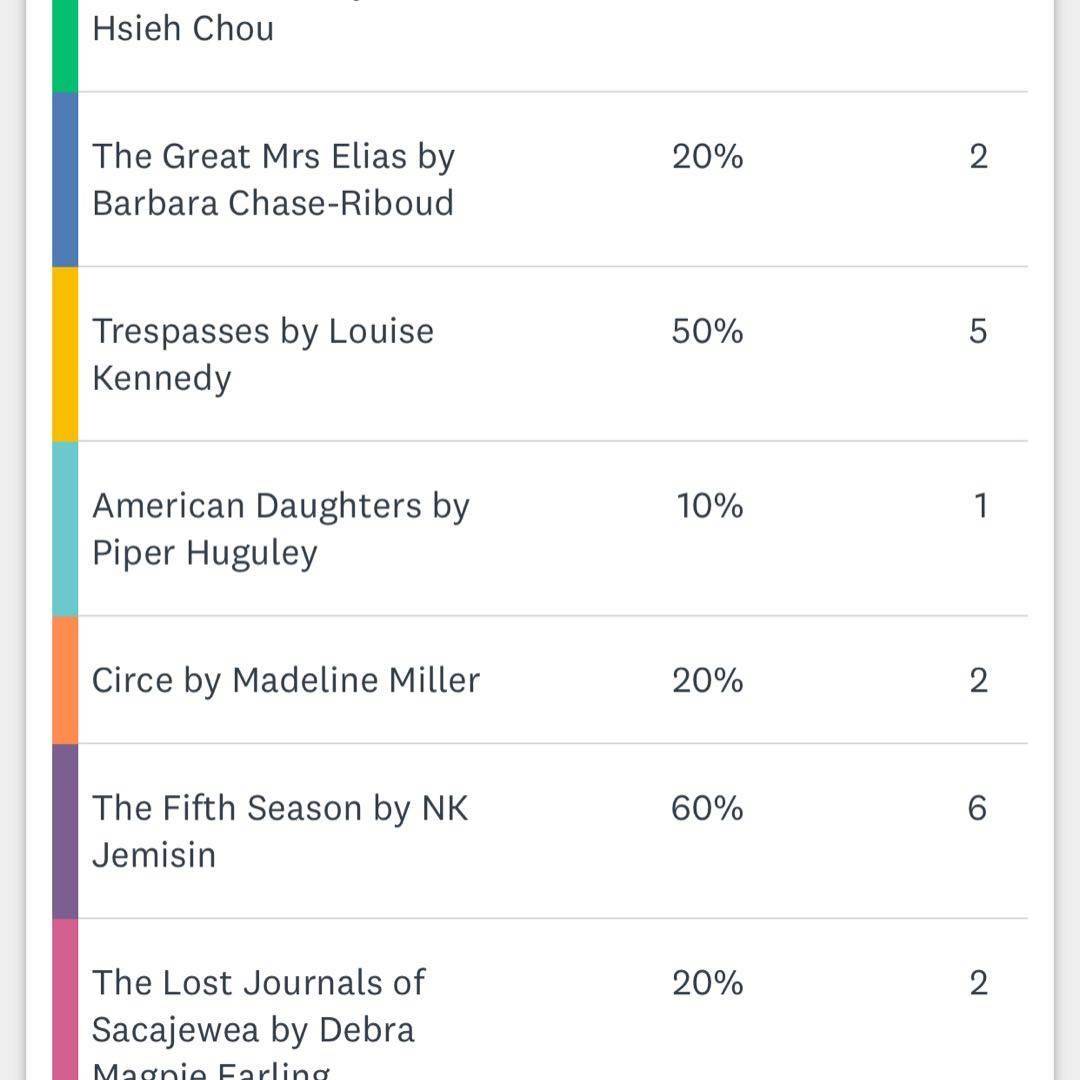Click the blue swatch for The Great Mrs Elias
The width and height of the screenshot is (1080, 1080).
[65, 179]
